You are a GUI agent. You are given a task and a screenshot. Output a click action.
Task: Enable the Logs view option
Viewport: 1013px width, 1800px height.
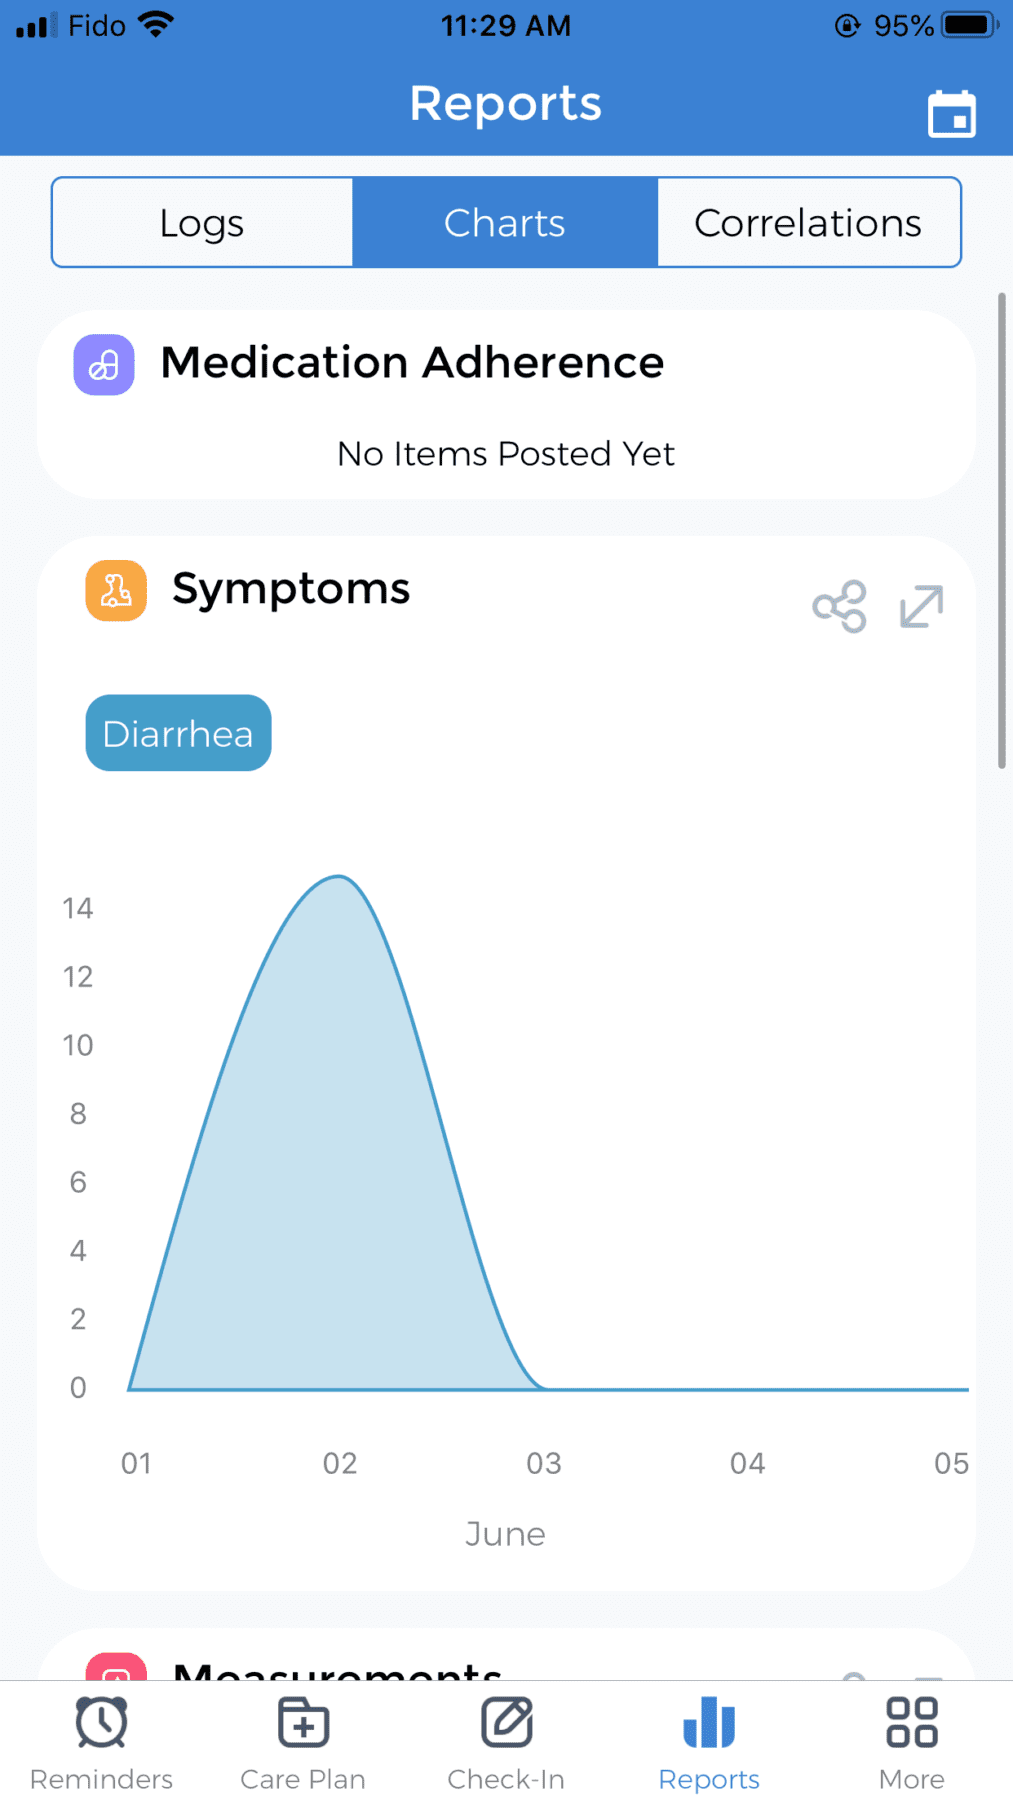(x=201, y=222)
